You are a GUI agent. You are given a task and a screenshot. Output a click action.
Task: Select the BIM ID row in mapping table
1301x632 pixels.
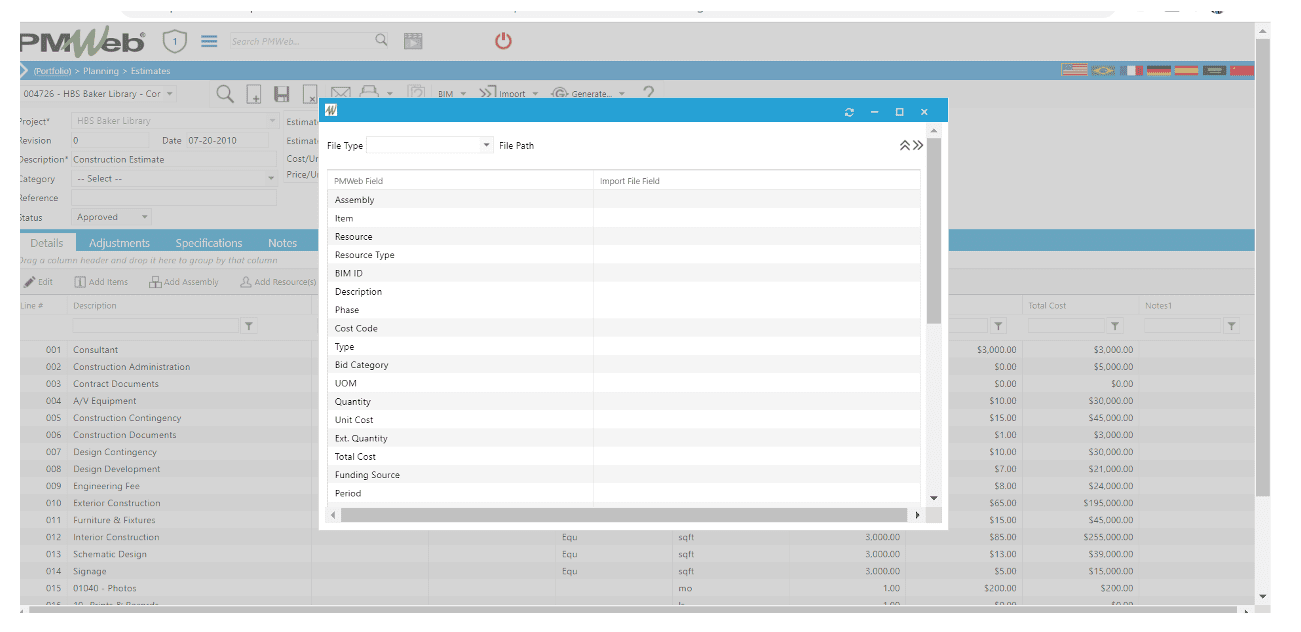624,273
